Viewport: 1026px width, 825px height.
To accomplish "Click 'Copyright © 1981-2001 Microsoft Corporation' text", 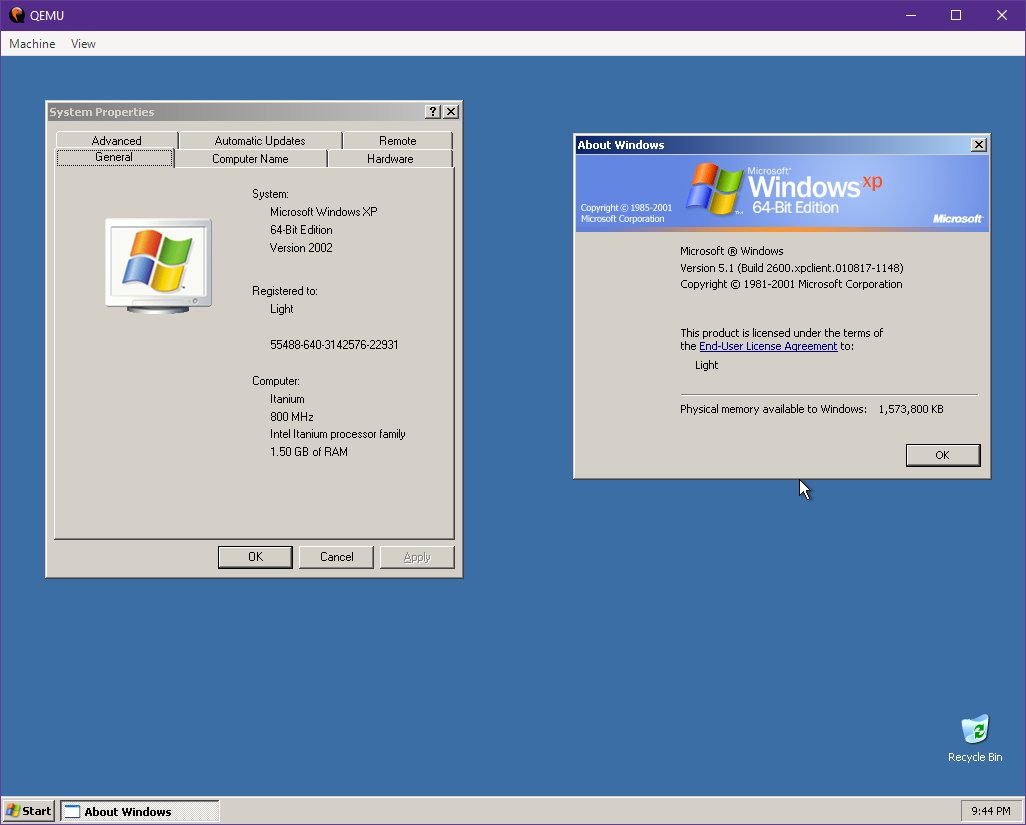I will (791, 284).
